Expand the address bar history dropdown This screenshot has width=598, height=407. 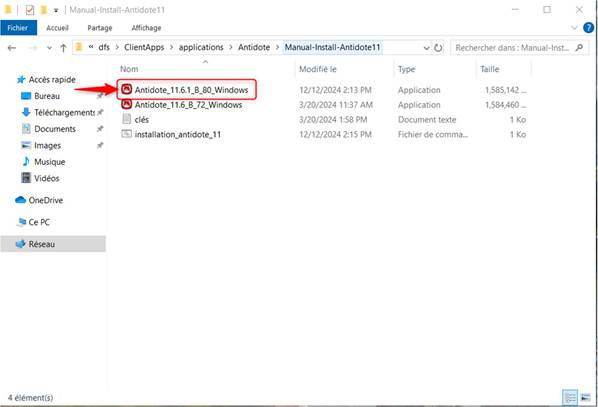(x=426, y=48)
